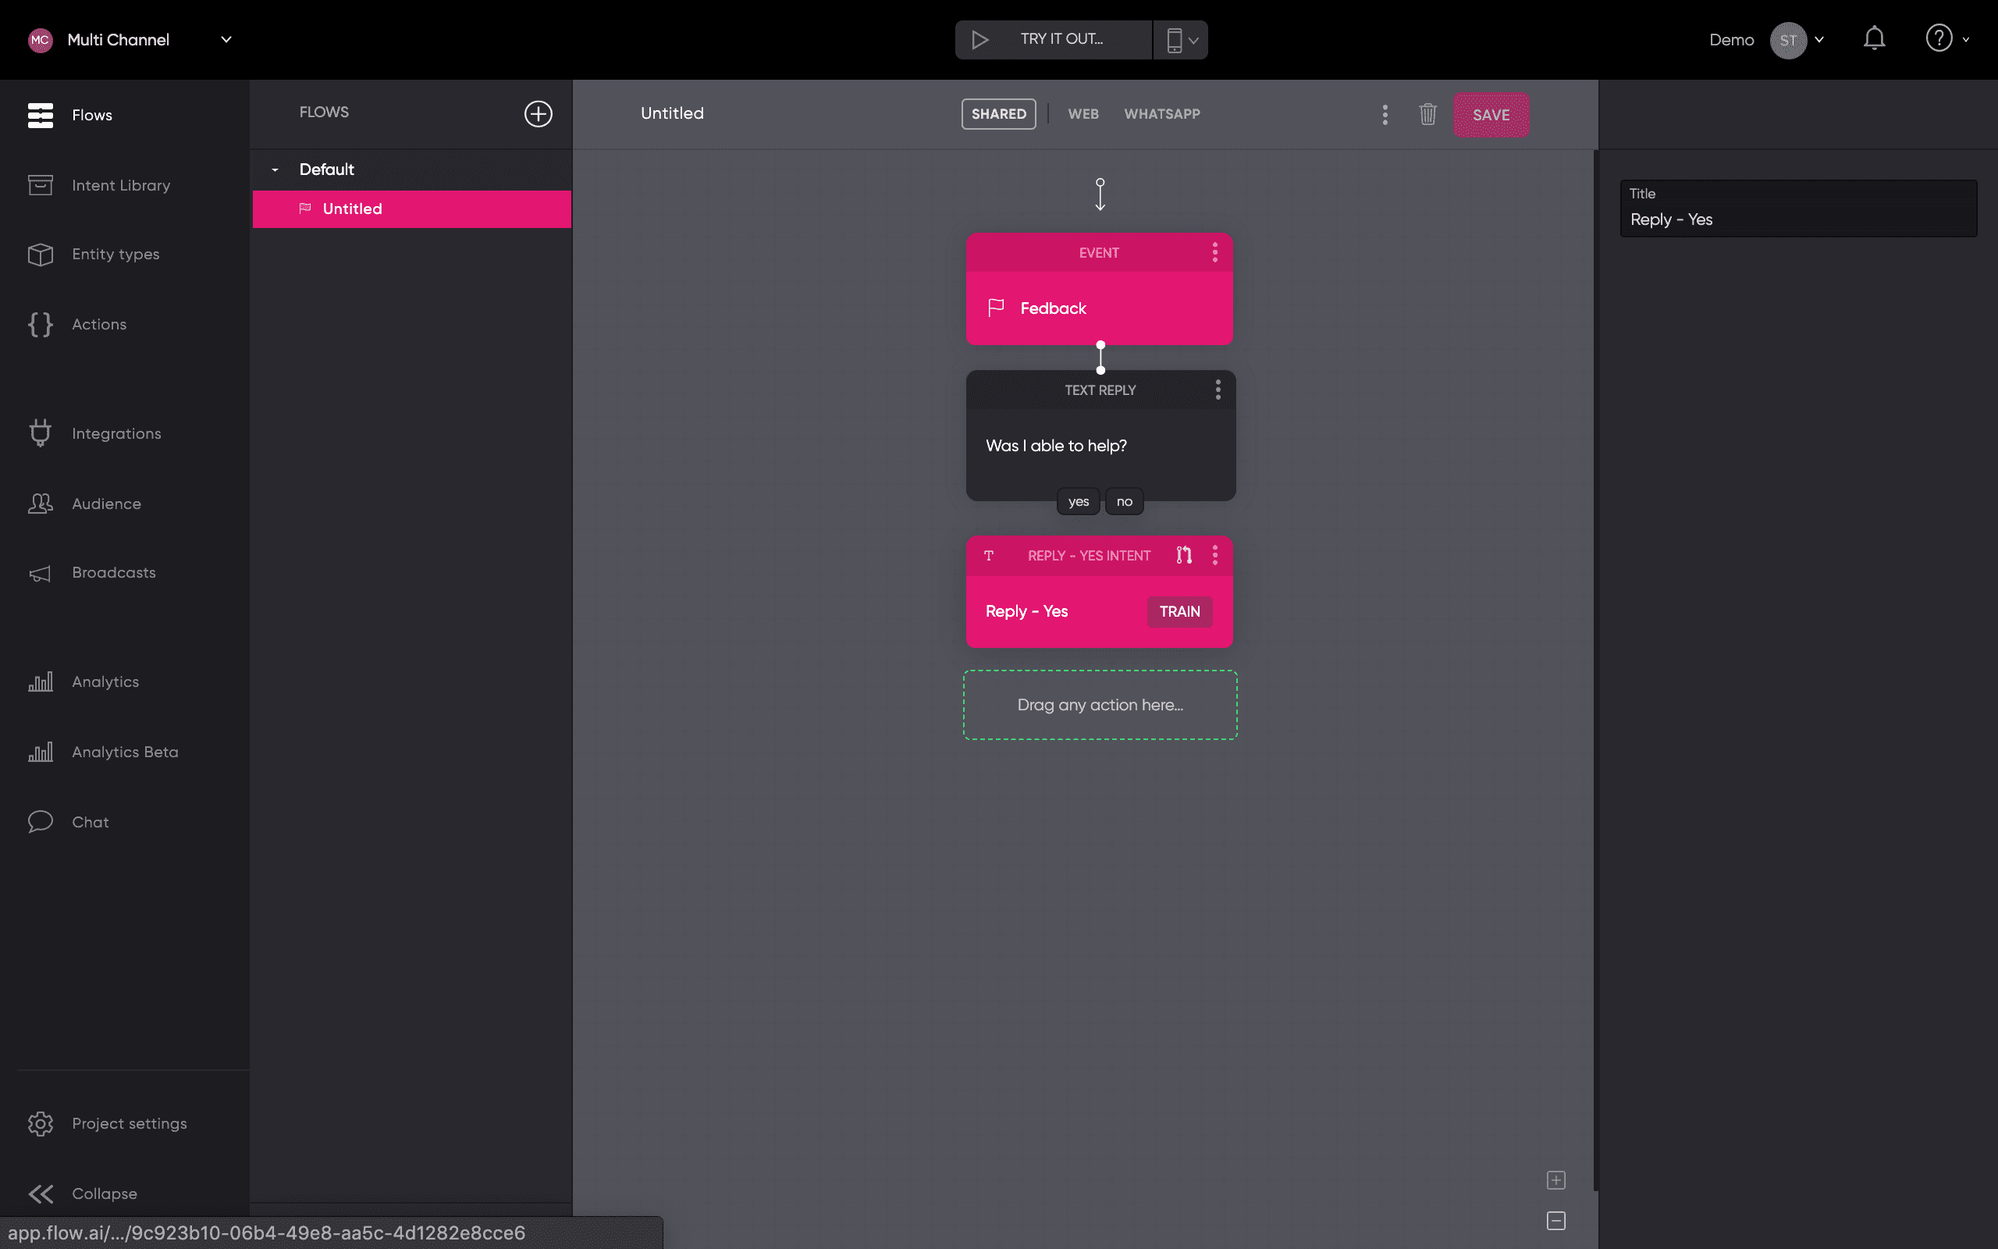Click the SAVE button
Screen dimensions: 1998x1249
pyautogui.click(x=1490, y=115)
